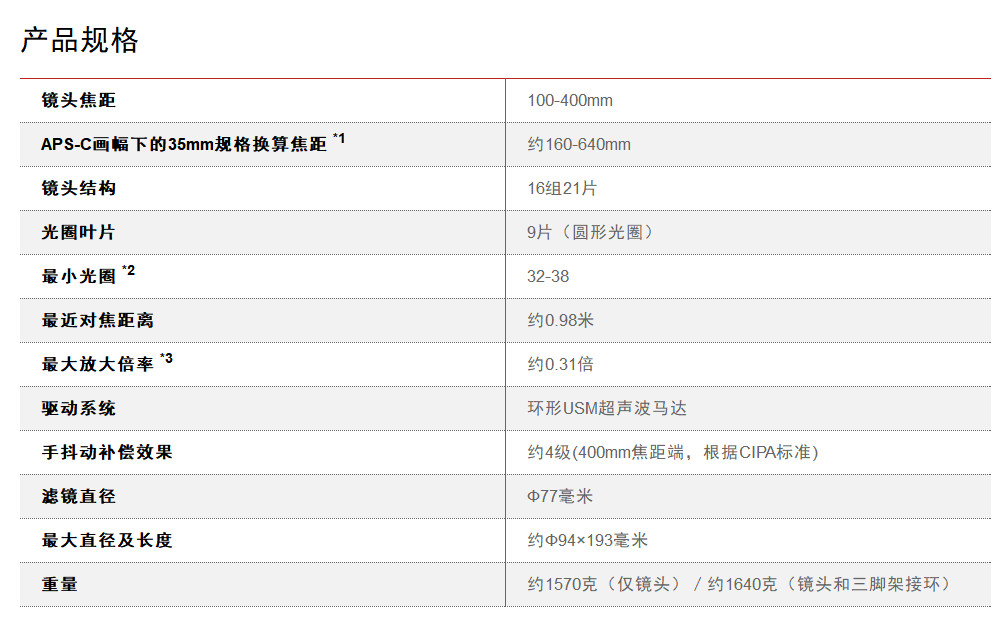1008x628 pixels.
Task: Open the *2 footnote beside 最小光圈
Action: pyautogui.click(x=128, y=271)
